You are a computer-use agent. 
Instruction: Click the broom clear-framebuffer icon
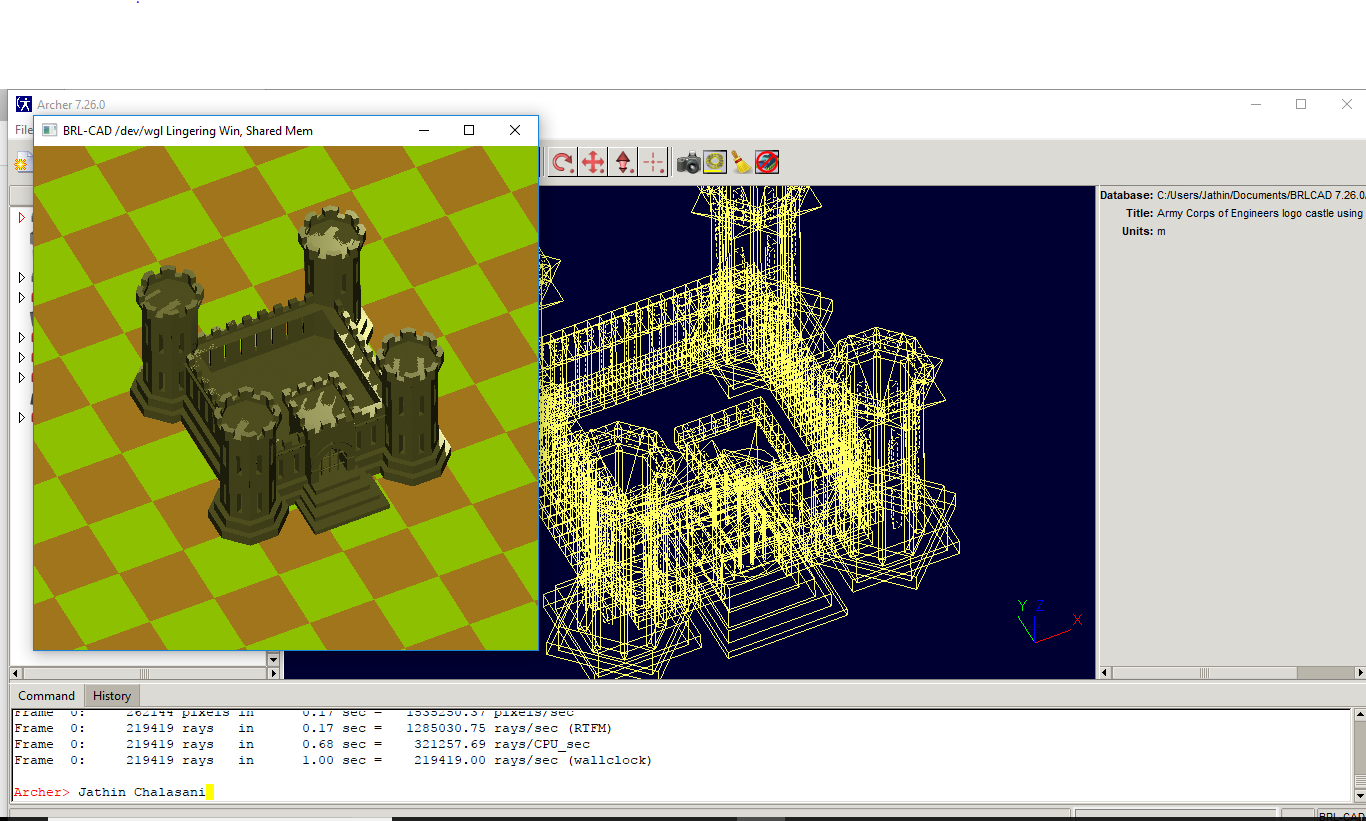click(x=740, y=162)
